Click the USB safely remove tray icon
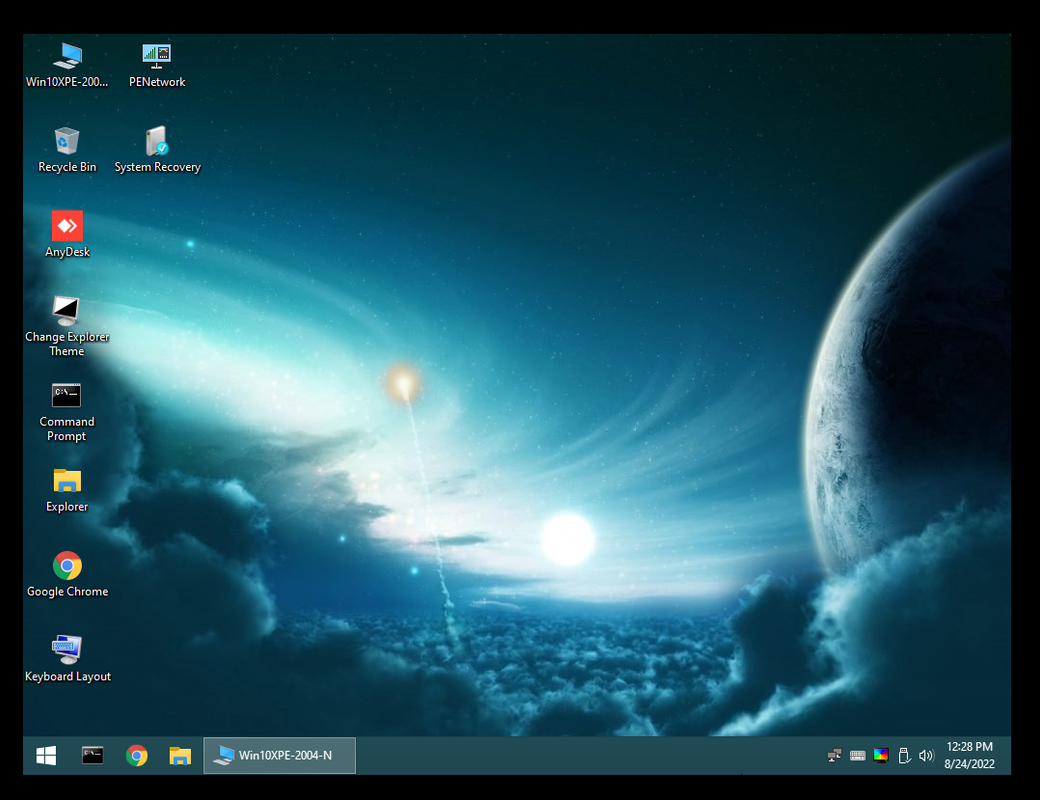 coord(903,755)
